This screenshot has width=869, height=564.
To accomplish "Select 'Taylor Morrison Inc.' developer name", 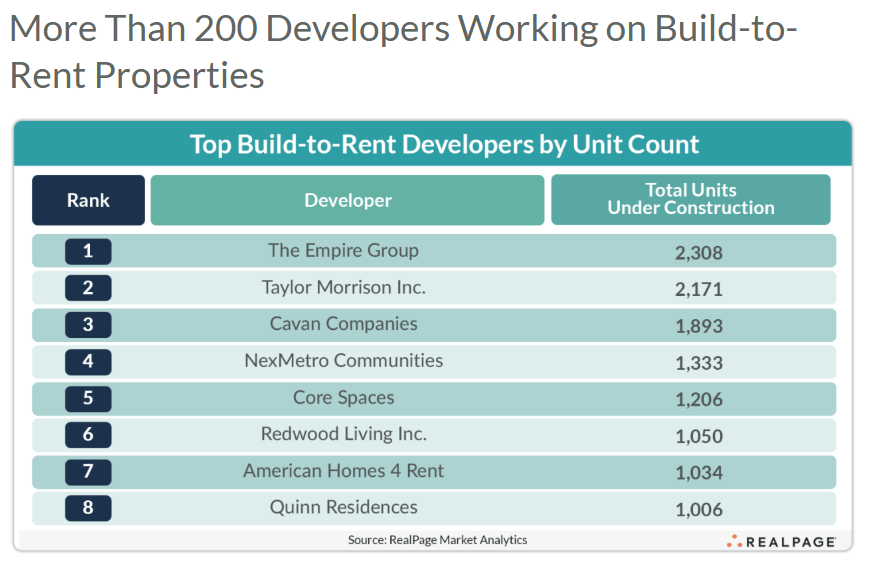I will pyautogui.click(x=344, y=288).
